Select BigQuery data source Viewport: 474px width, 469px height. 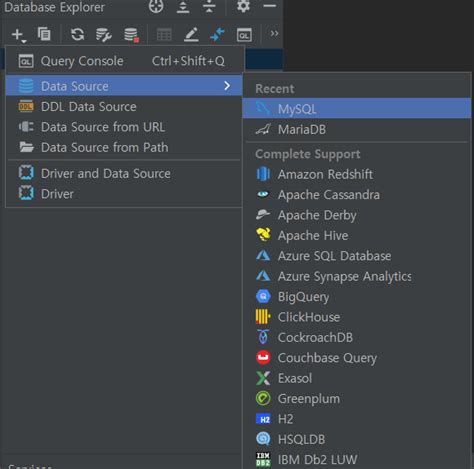(x=357, y=296)
